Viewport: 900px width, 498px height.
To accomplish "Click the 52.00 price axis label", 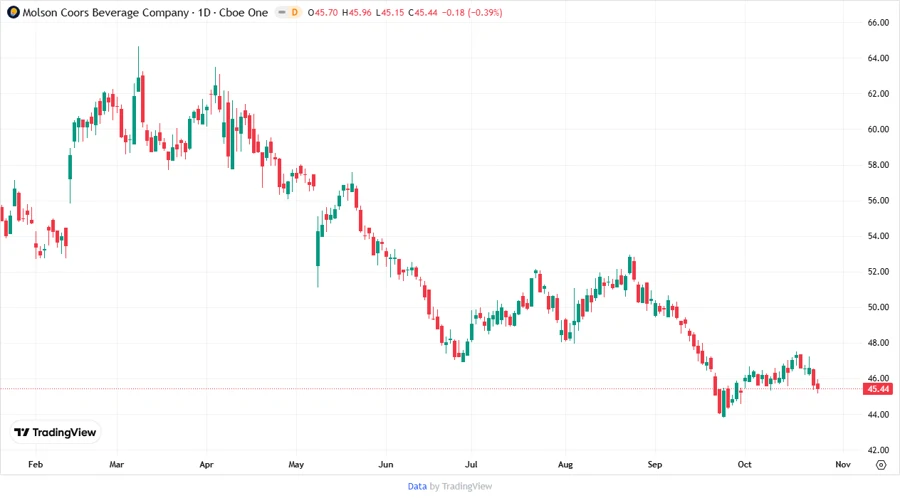I will point(878,271).
